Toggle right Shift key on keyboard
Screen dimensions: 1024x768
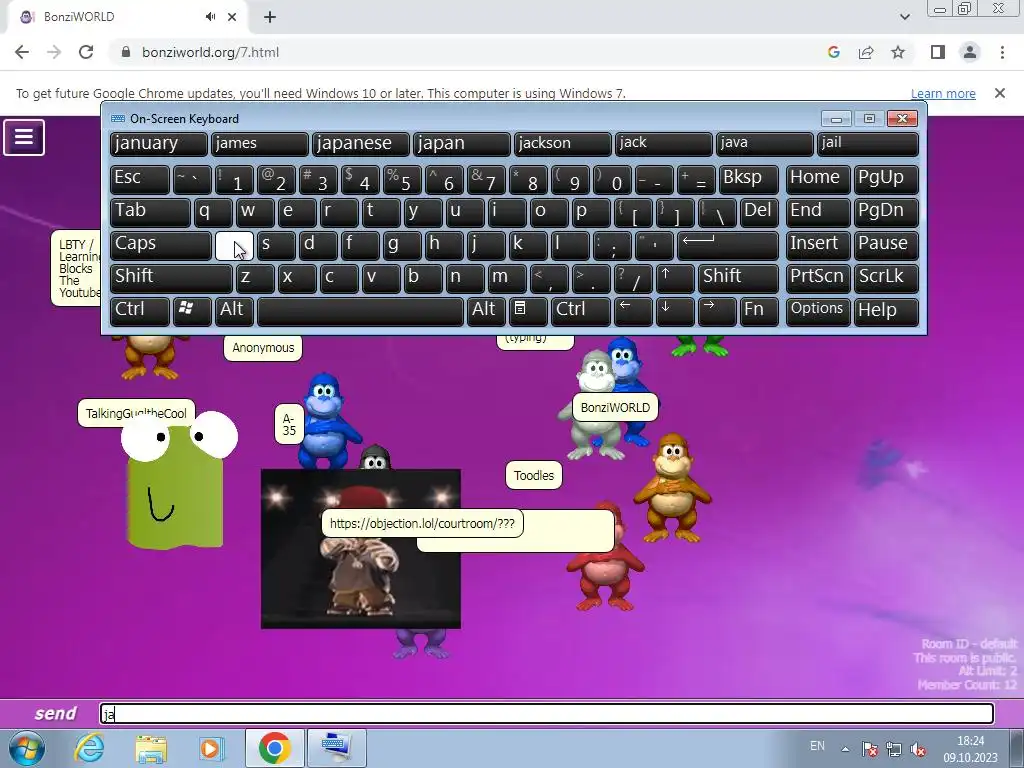click(x=738, y=278)
